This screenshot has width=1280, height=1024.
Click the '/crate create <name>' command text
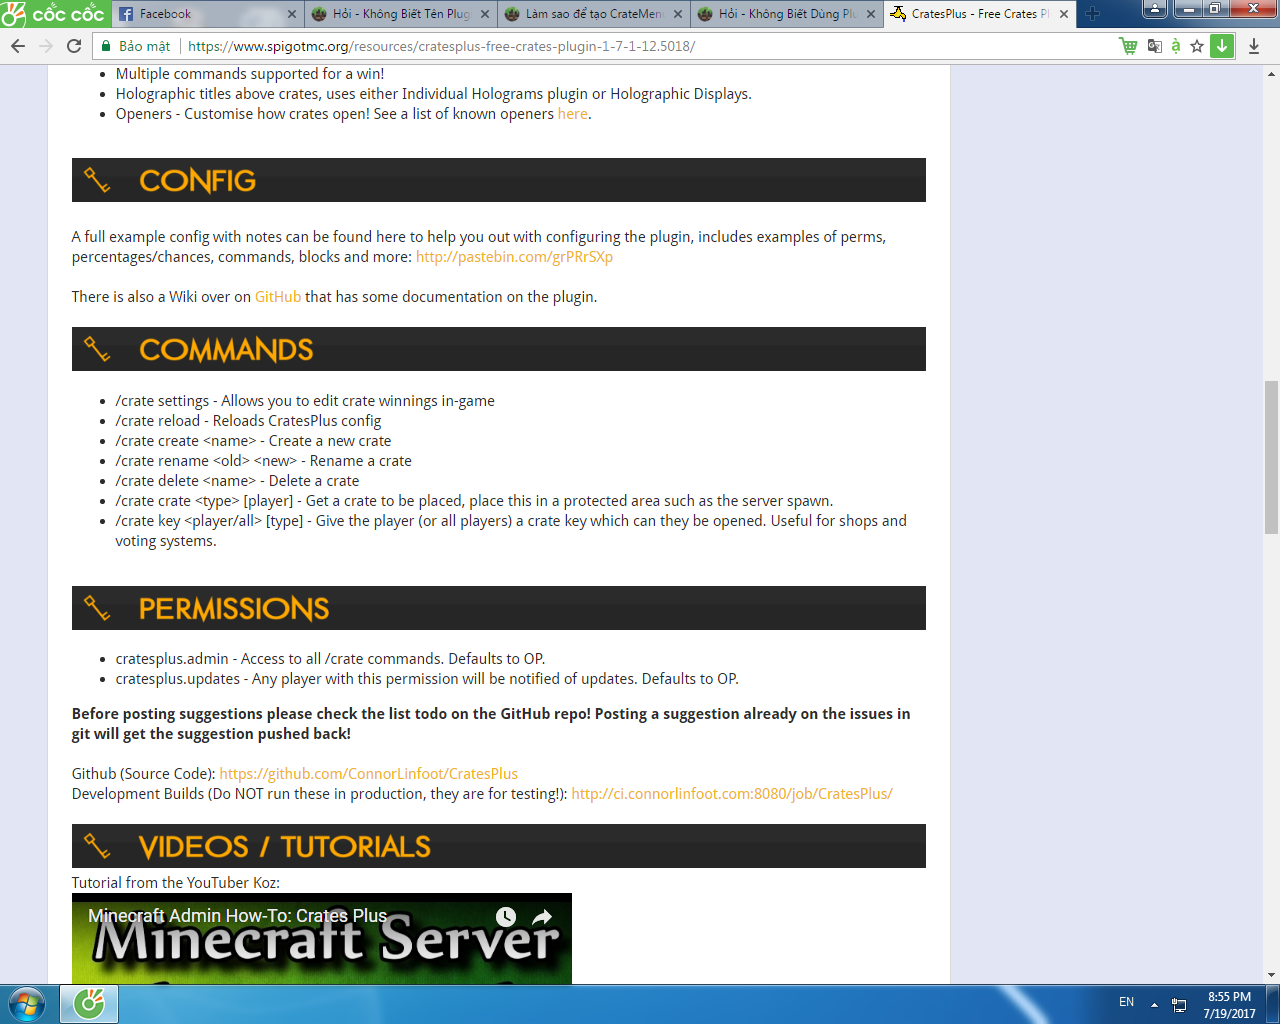click(x=253, y=441)
